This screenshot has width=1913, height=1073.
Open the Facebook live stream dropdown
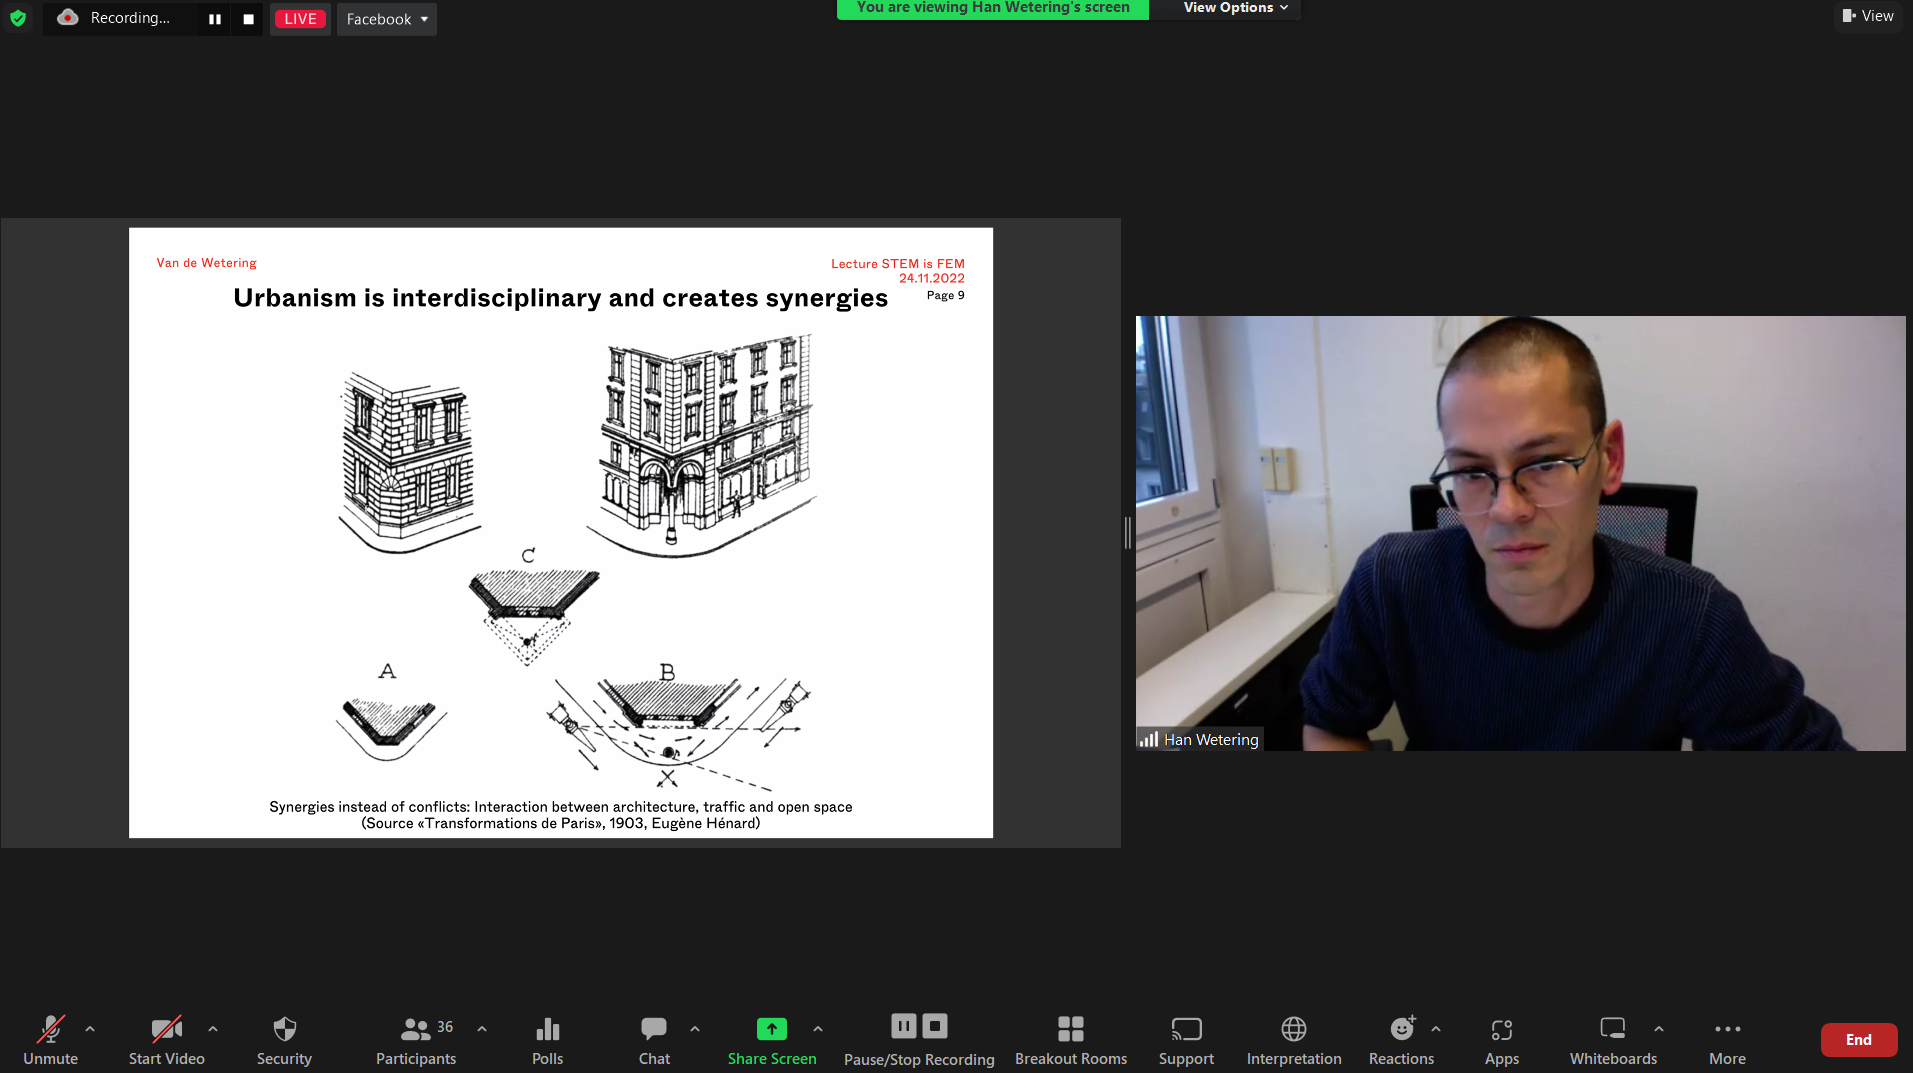click(x=386, y=19)
